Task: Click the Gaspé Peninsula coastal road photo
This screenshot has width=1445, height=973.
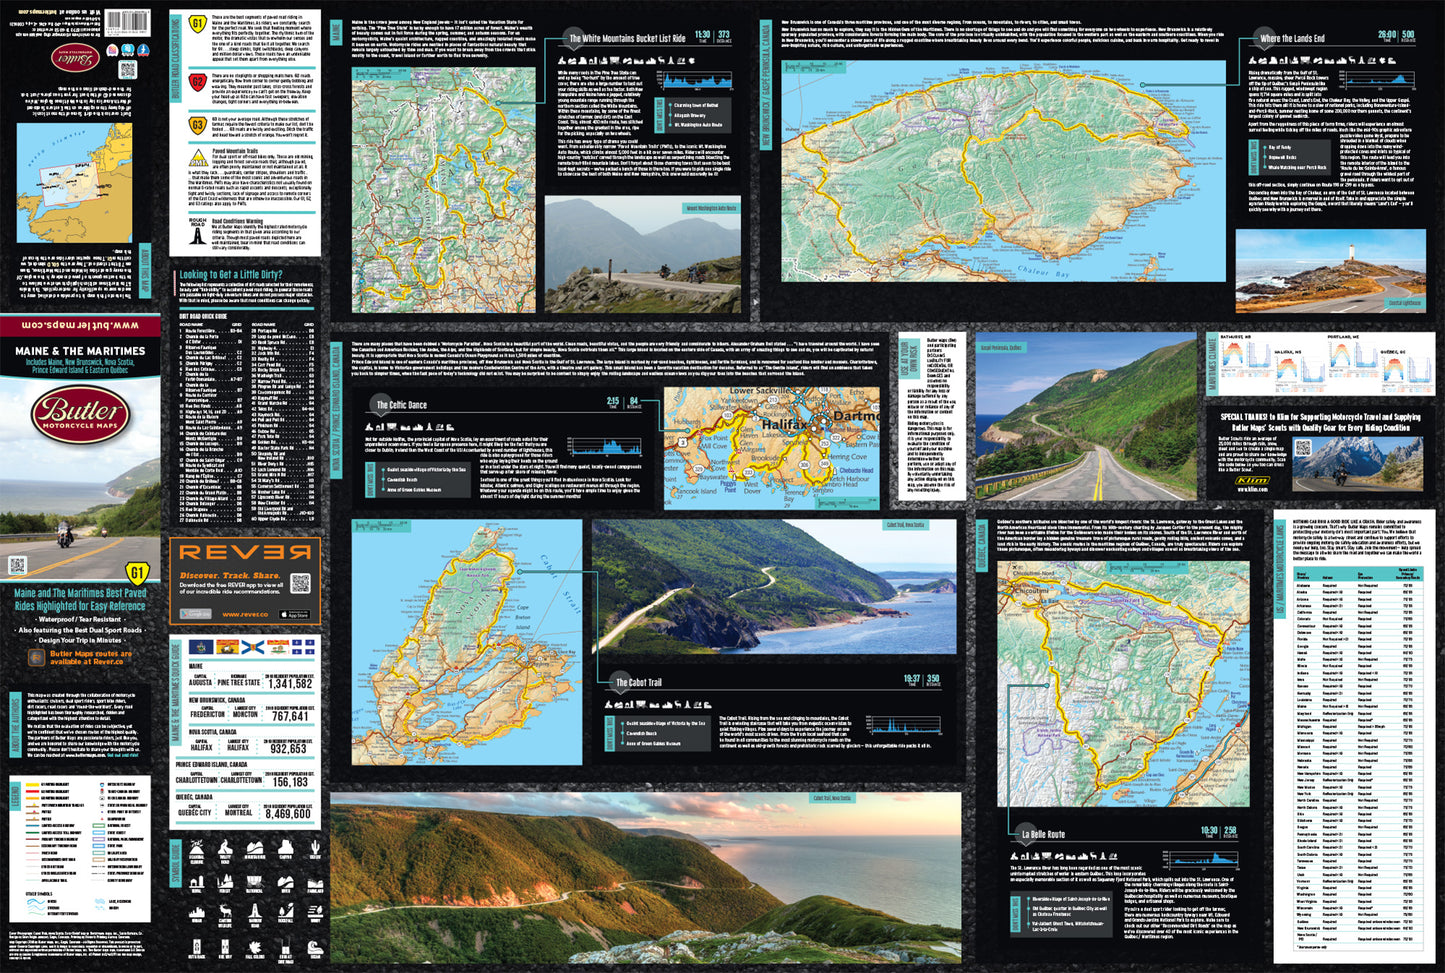Action: coord(1087,418)
